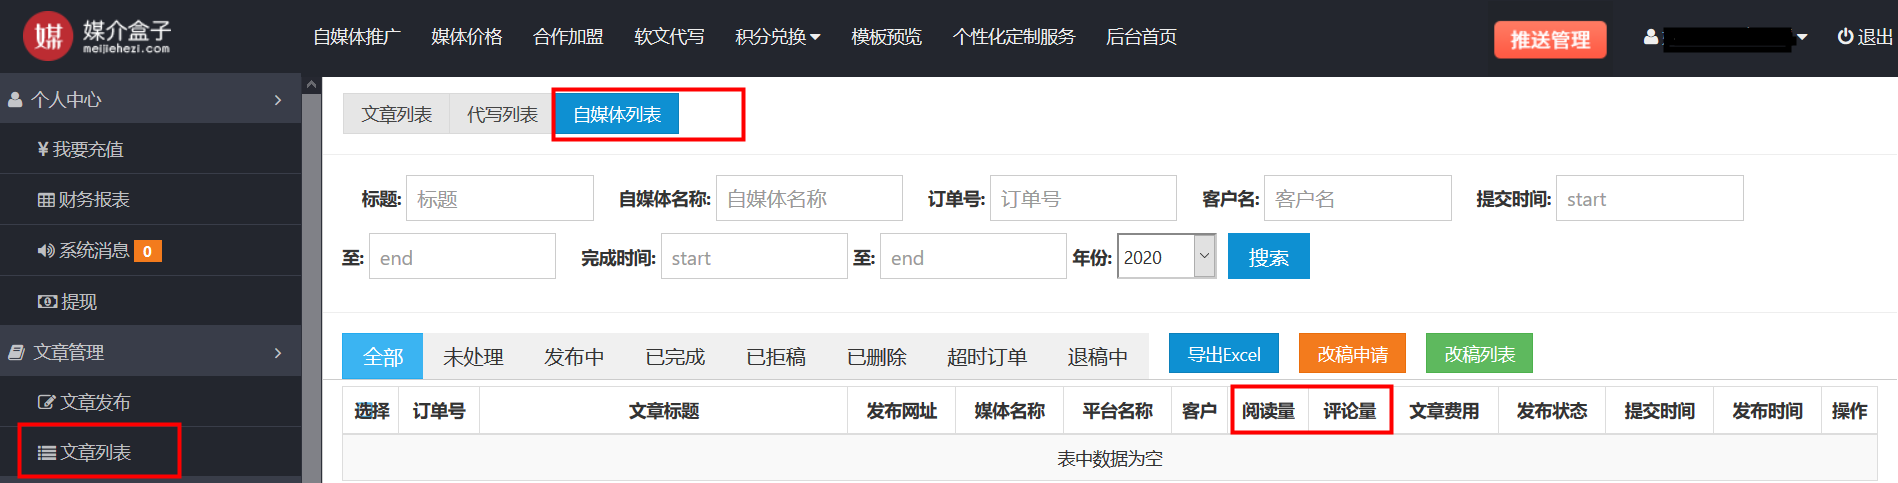Click the yen icon beside 我要充值
Screen dimensions: 1898x483
pyautogui.click(x=43, y=149)
